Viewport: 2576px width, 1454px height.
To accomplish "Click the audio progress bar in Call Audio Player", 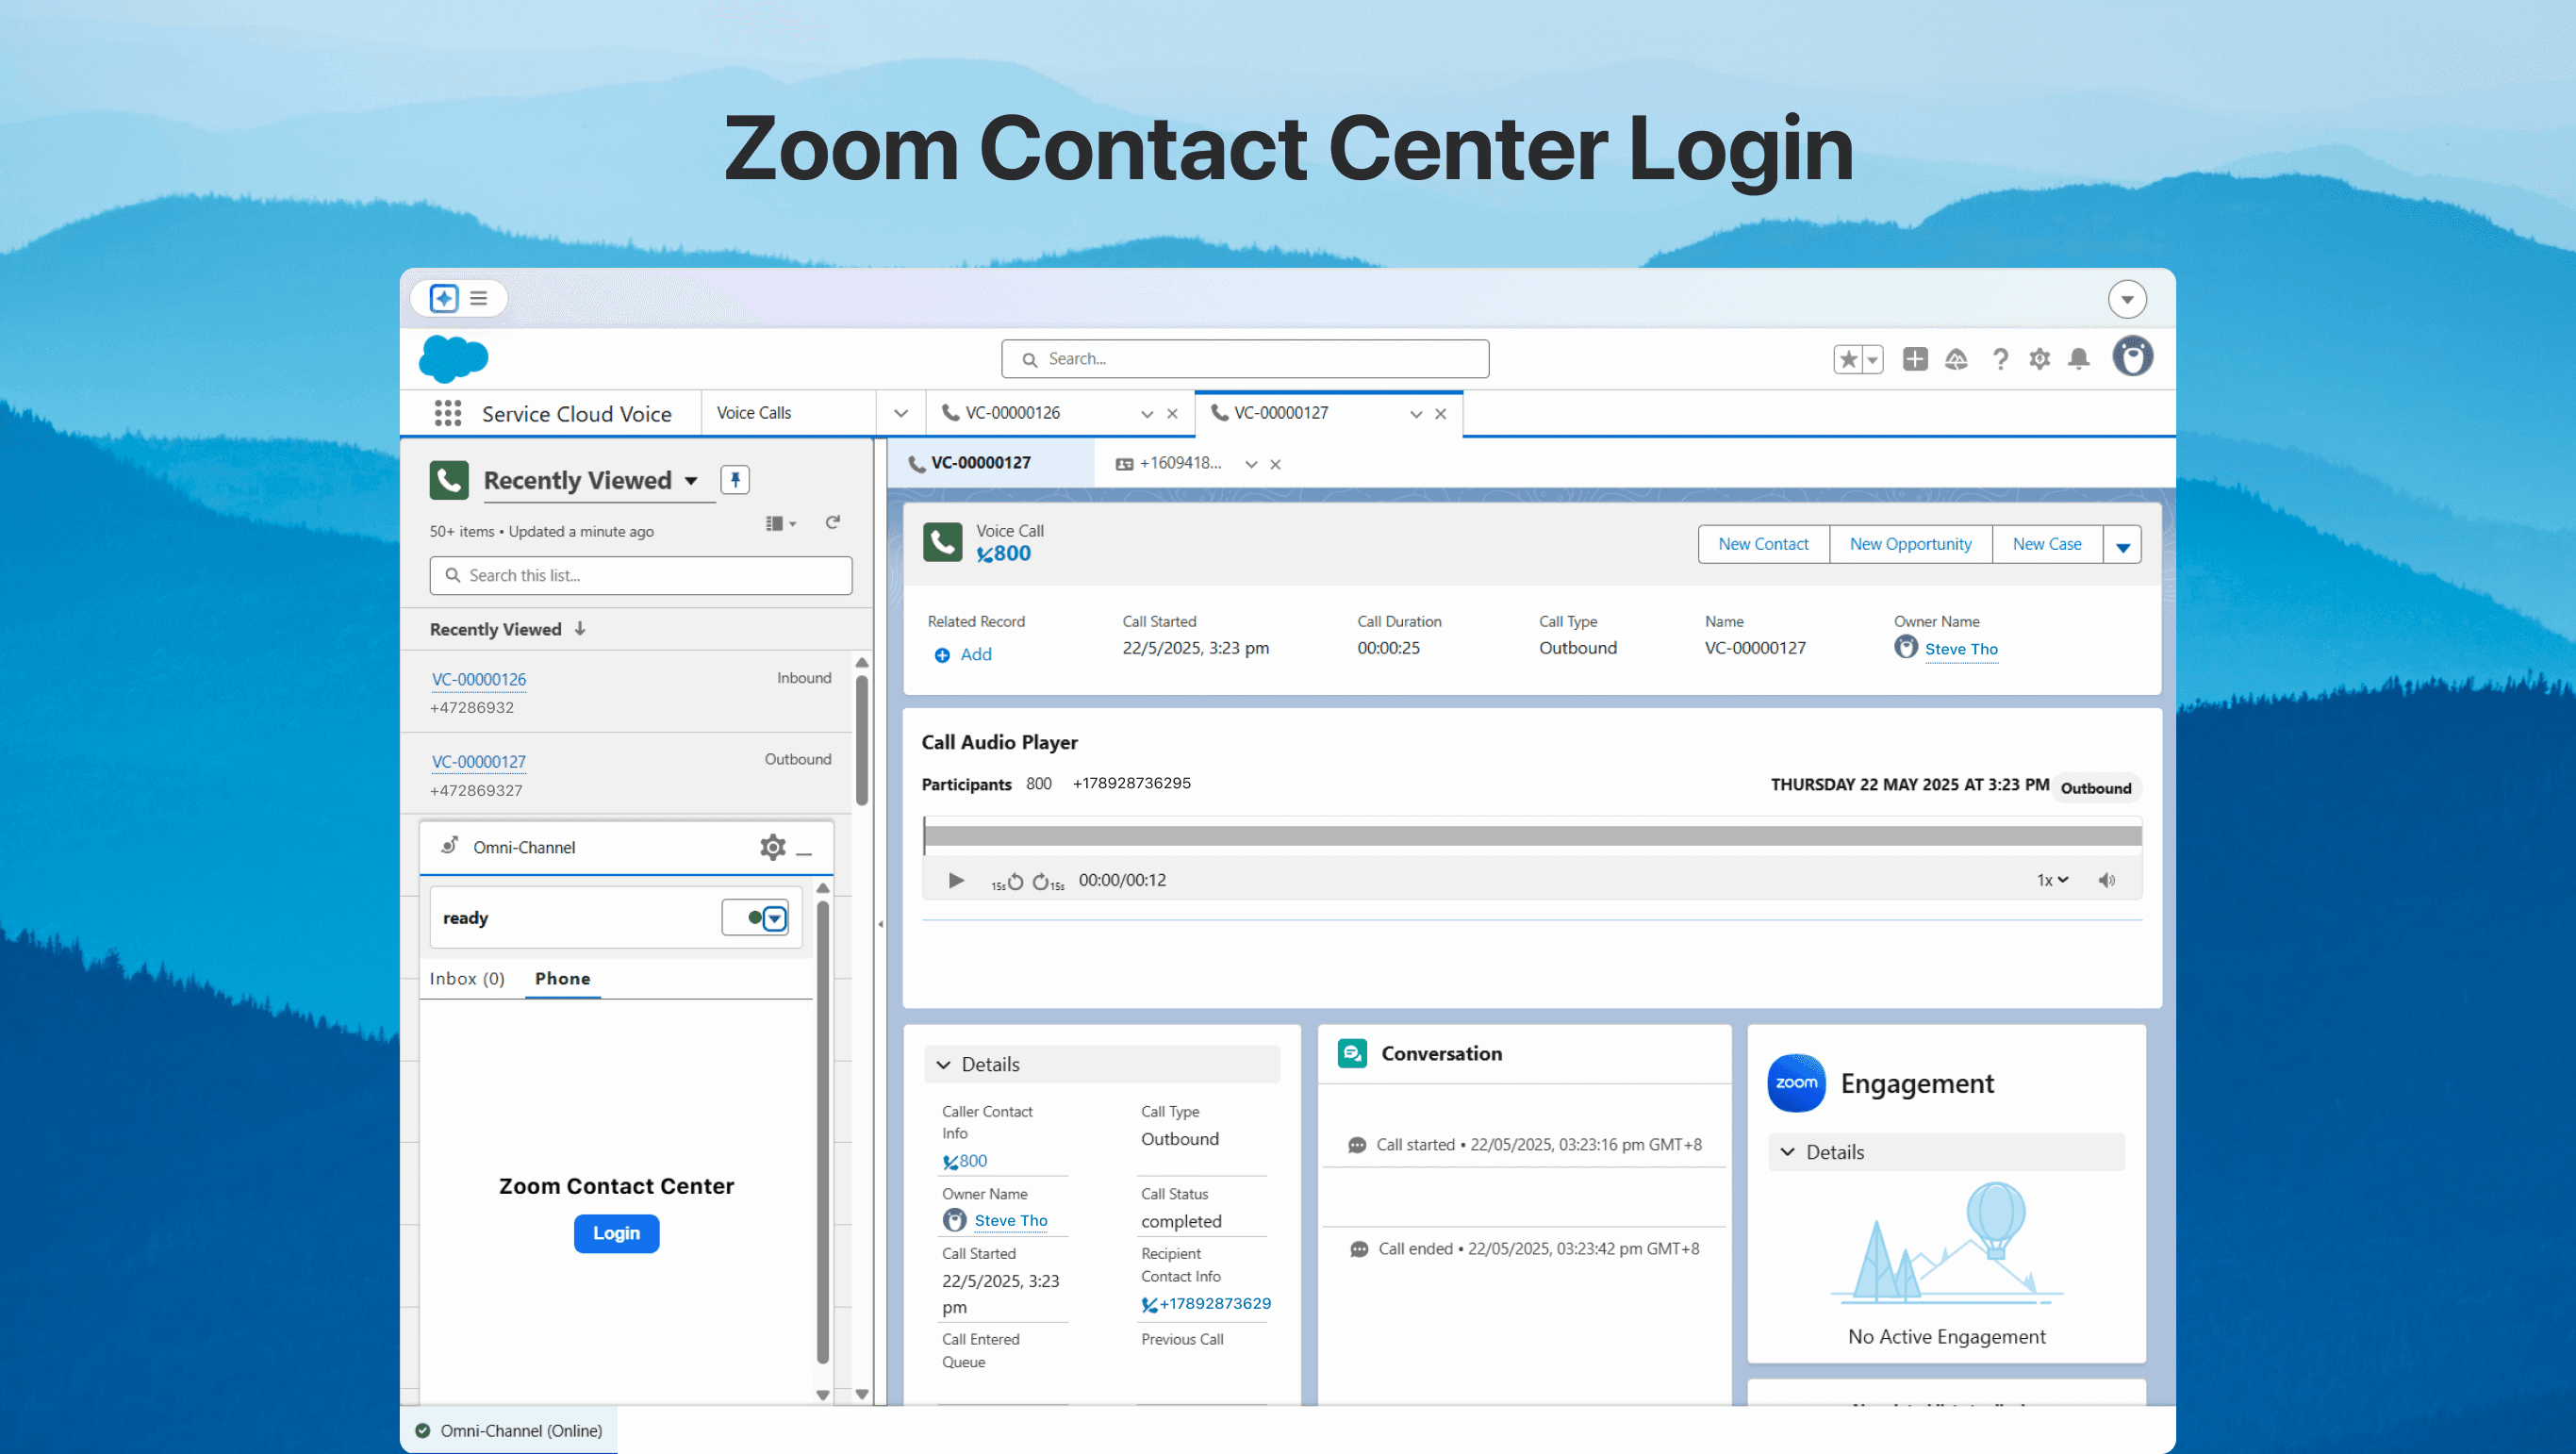I will [x=1532, y=836].
